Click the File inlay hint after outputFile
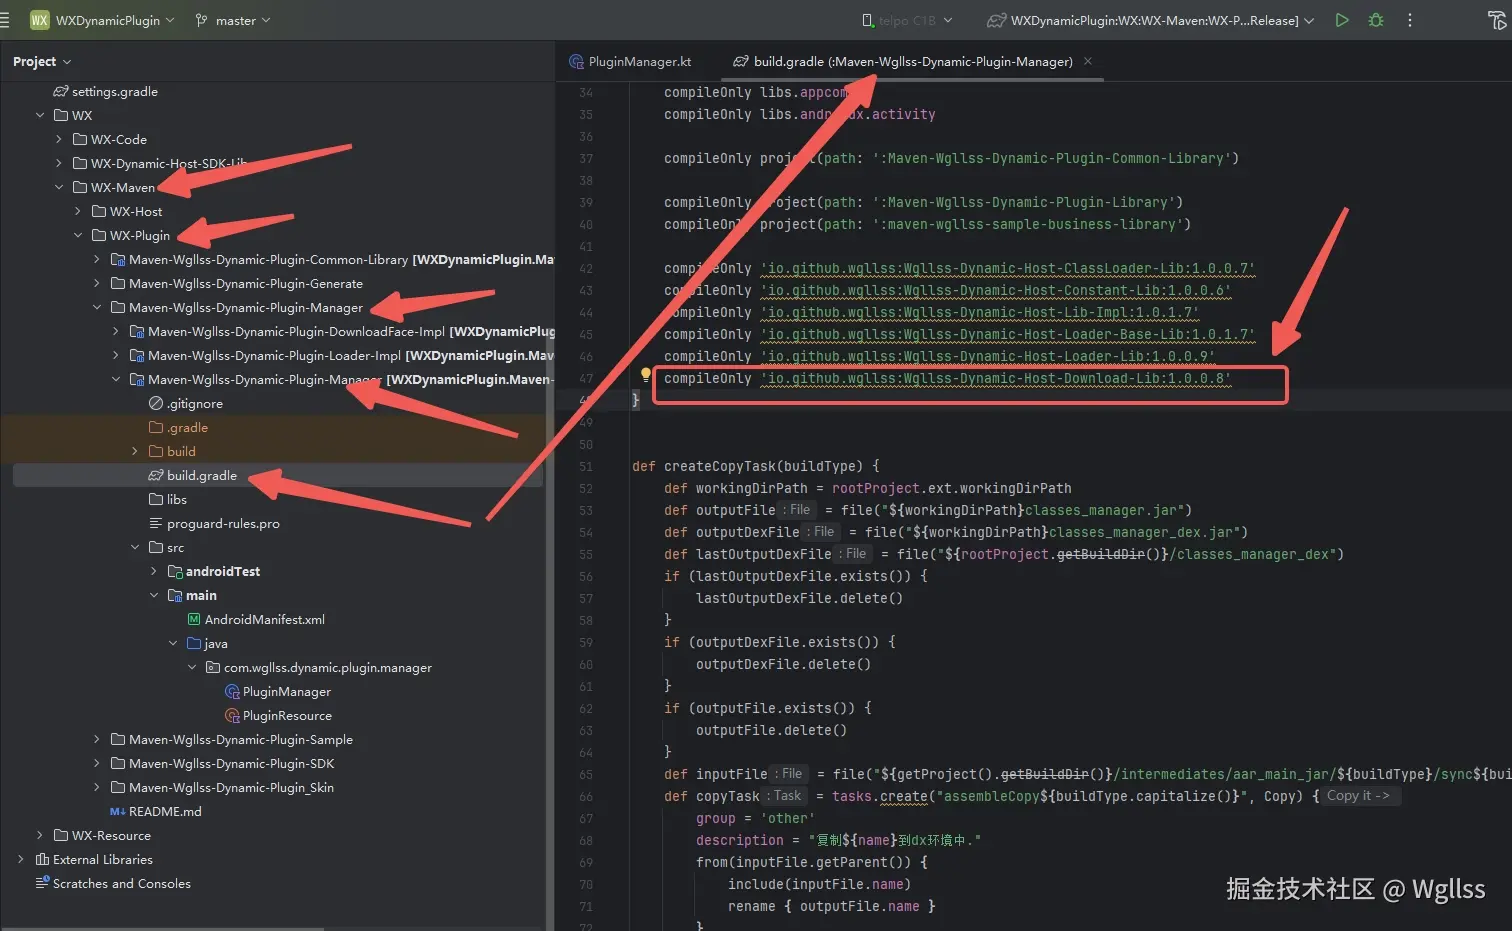This screenshot has height=931, width=1512. (797, 510)
